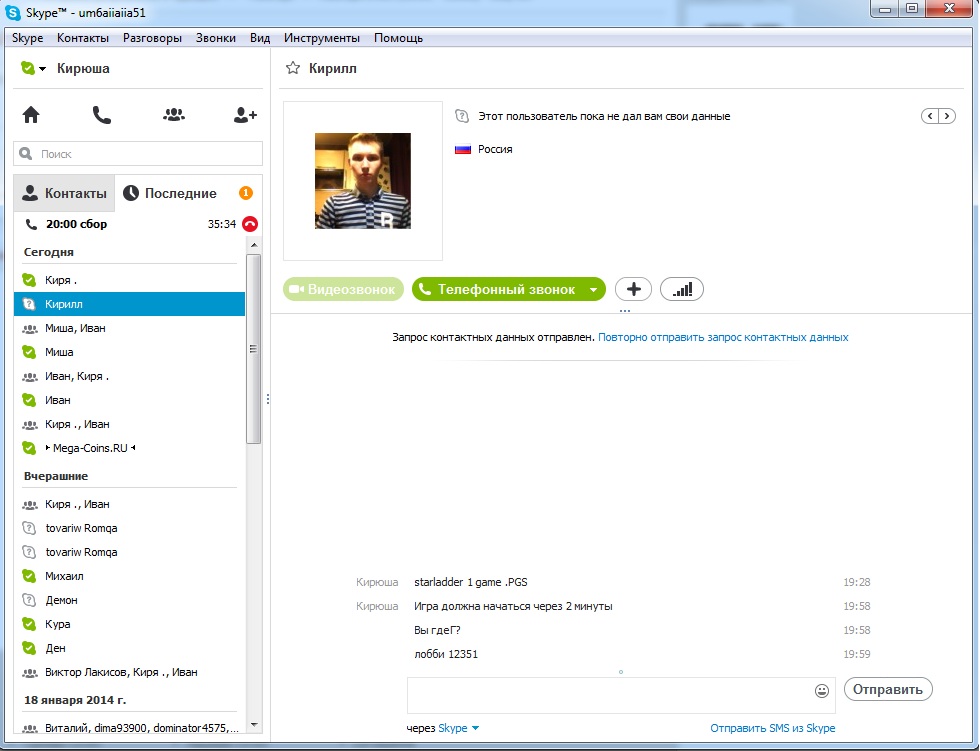Image resolution: width=980 pixels, height=751 pixels.
Task: Click the orange unread notification badge
Action: pyautogui.click(x=246, y=193)
